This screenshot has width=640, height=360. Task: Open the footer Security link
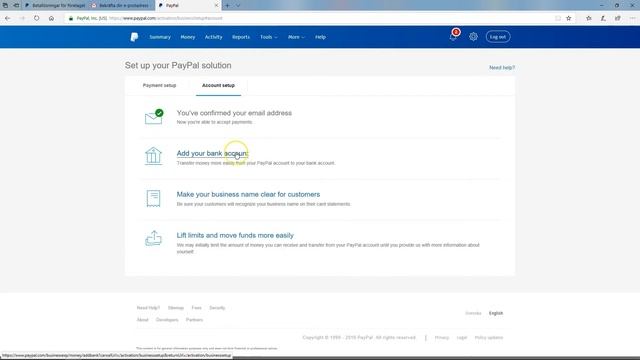[x=217, y=308]
